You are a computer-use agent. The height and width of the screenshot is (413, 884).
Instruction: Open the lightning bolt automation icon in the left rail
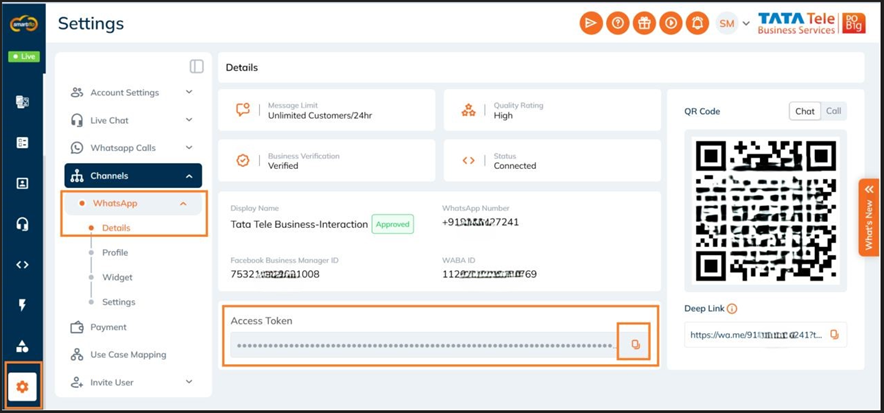(23, 305)
